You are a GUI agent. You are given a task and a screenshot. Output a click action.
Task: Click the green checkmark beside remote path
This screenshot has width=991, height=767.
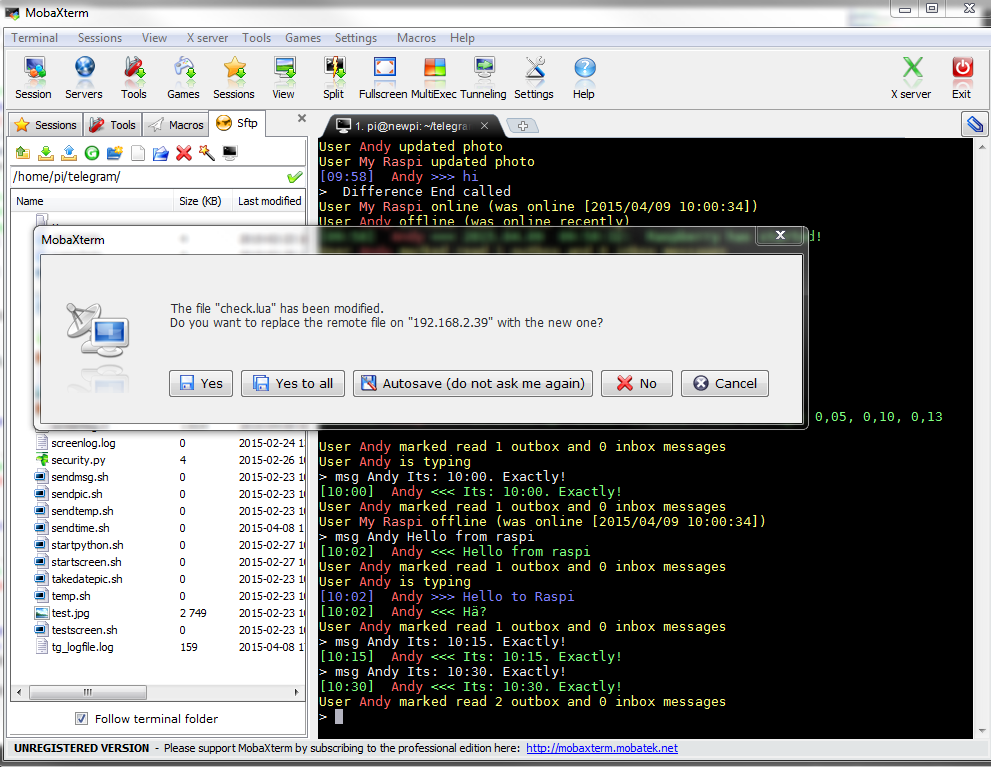click(x=295, y=177)
